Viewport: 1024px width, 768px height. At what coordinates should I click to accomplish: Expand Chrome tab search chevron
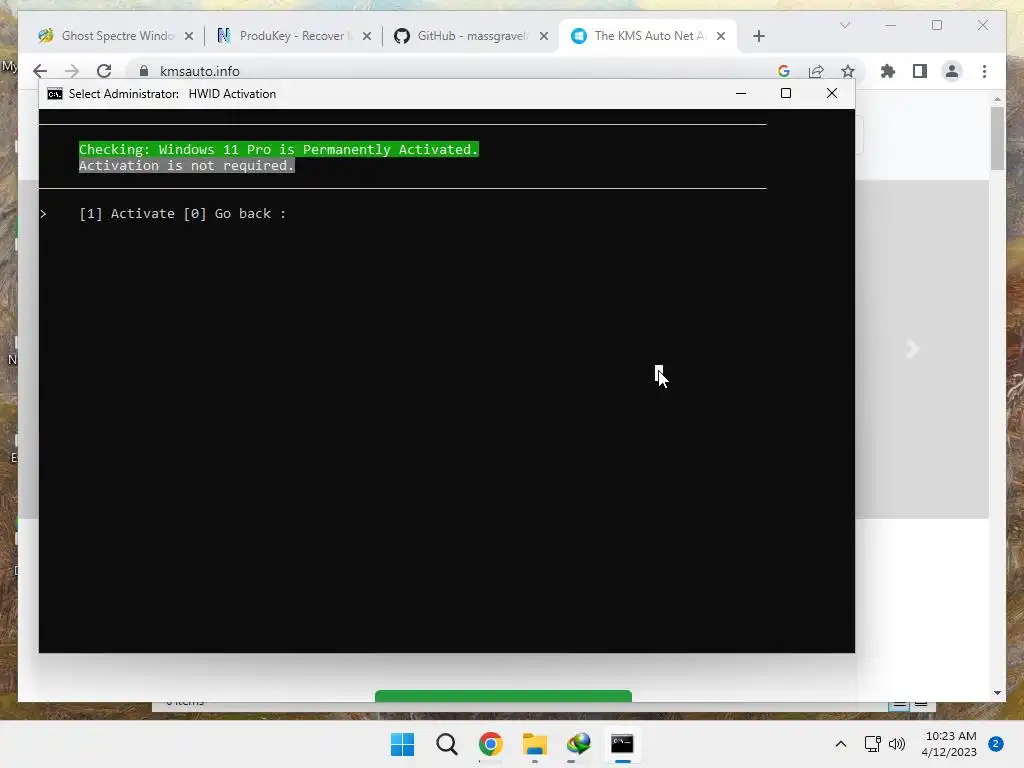tap(844, 25)
